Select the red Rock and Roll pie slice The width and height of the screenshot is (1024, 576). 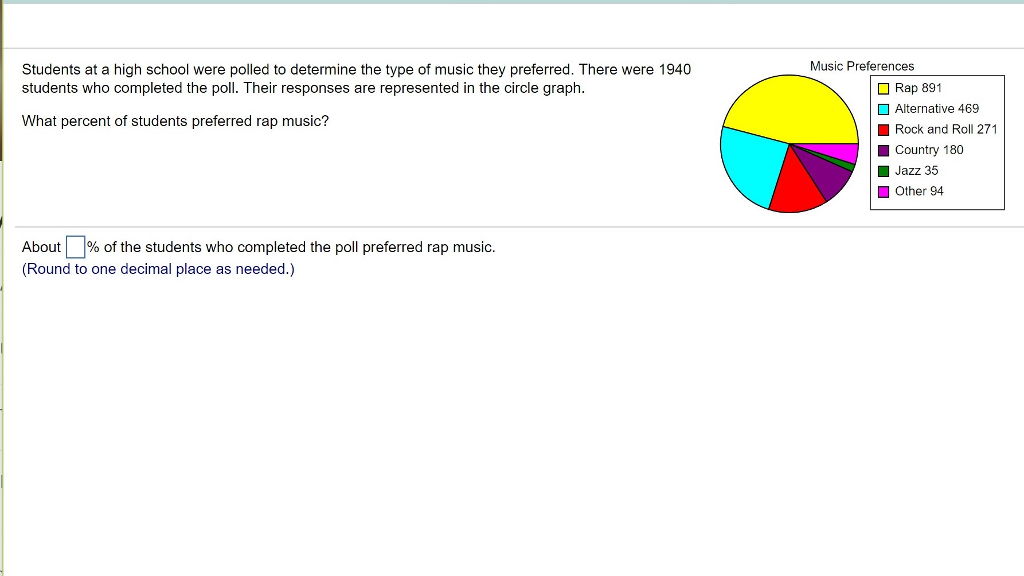800,188
